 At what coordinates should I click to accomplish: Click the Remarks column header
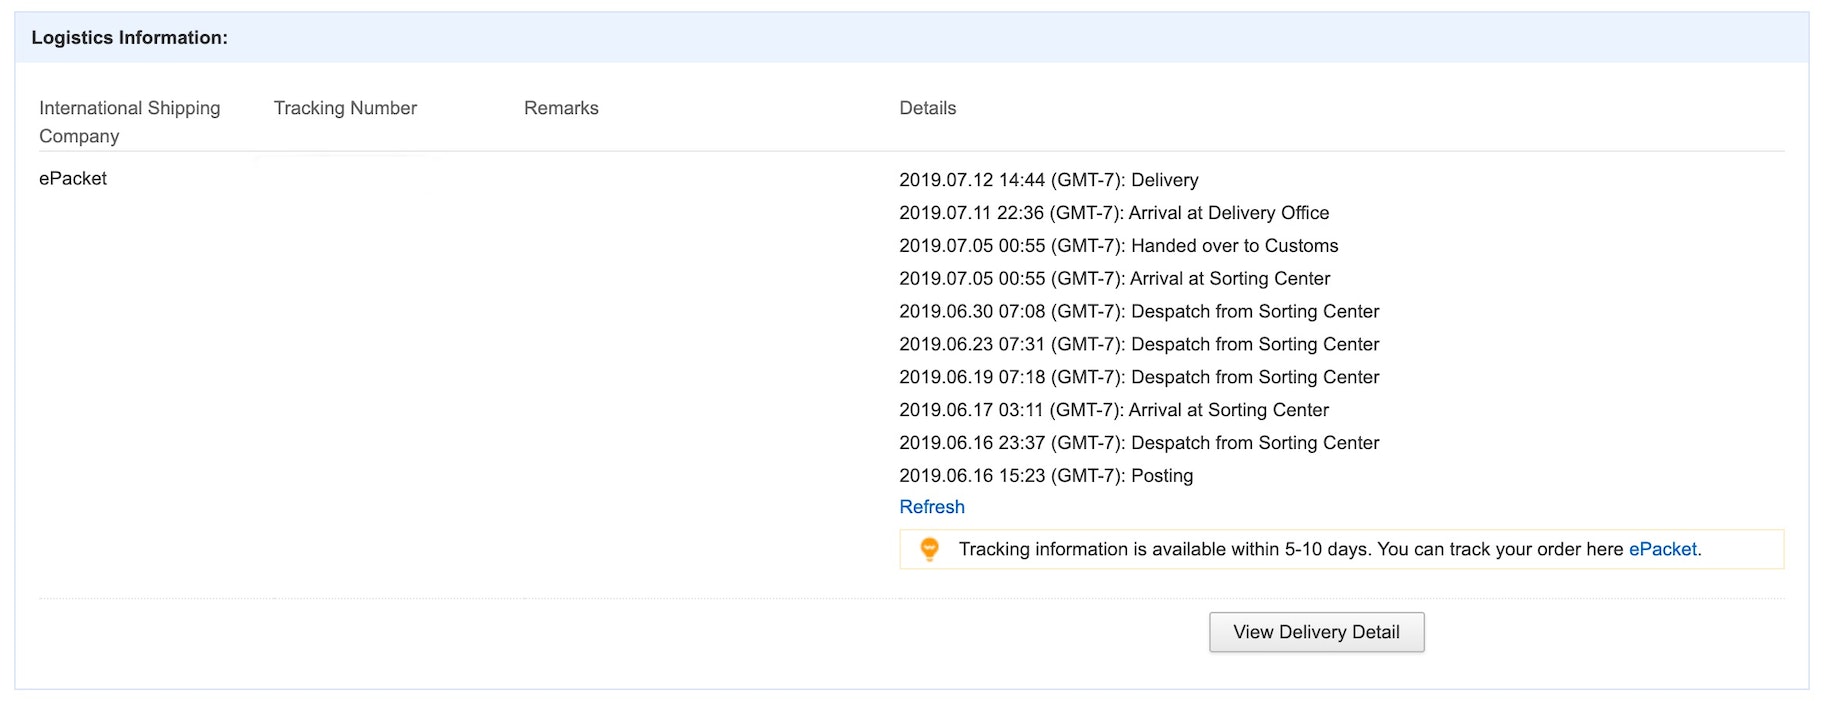coord(561,108)
